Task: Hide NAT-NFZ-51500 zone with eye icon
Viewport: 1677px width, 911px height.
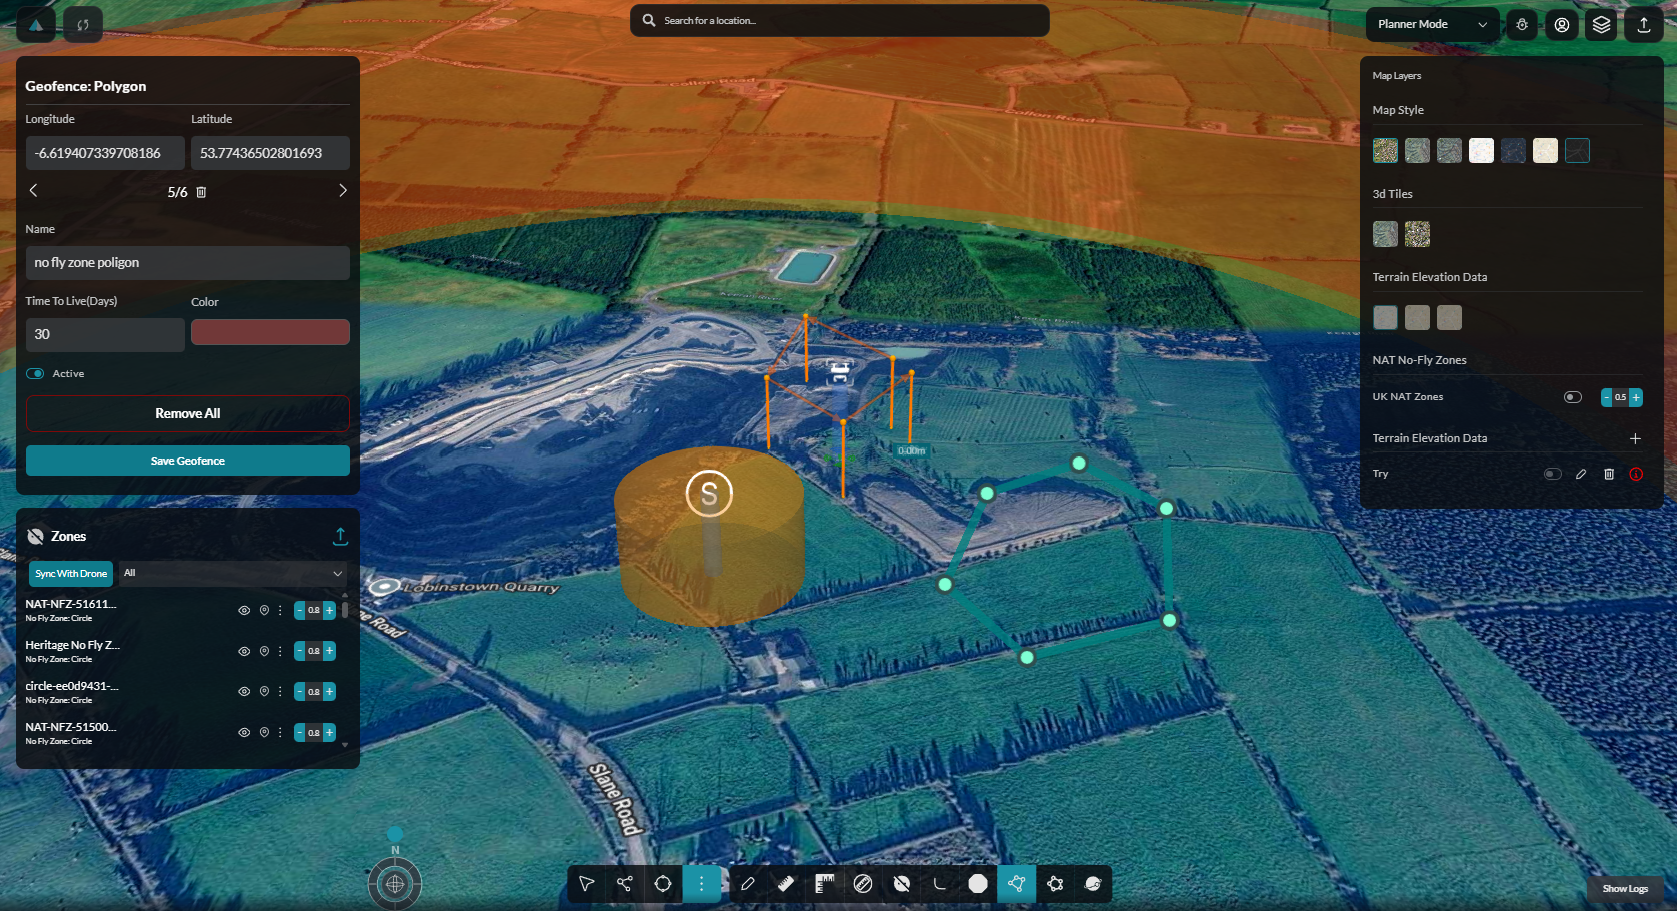Action: pyautogui.click(x=244, y=733)
